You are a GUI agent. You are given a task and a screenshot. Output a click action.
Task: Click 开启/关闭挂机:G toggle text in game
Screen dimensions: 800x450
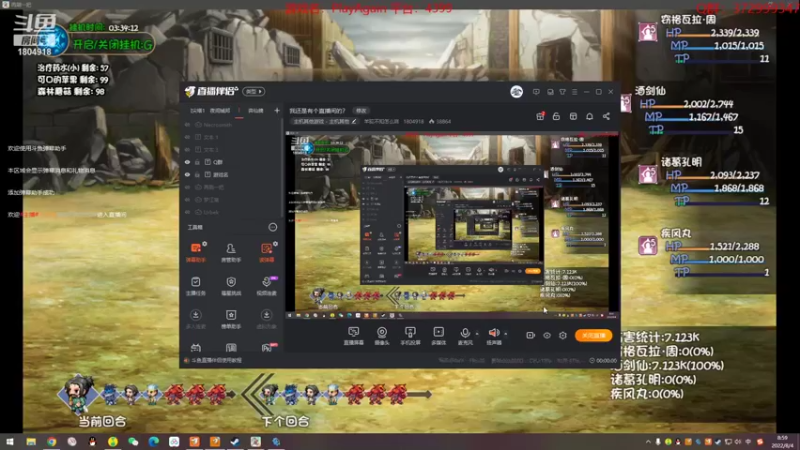pyautogui.click(x=112, y=45)
